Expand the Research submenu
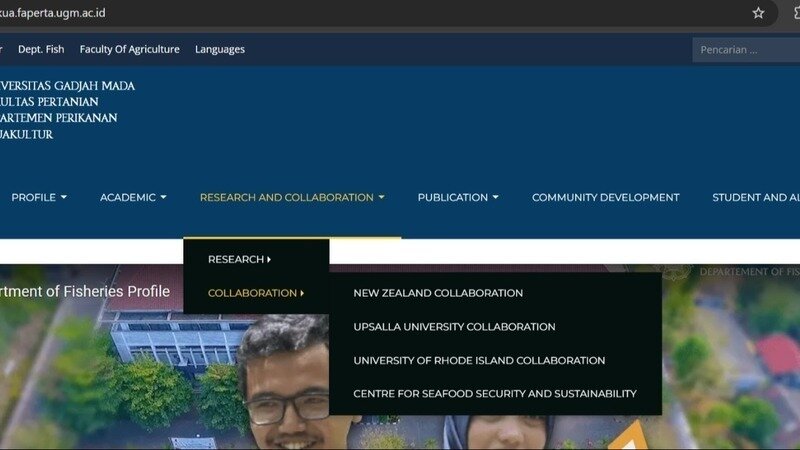 [239, 259]
